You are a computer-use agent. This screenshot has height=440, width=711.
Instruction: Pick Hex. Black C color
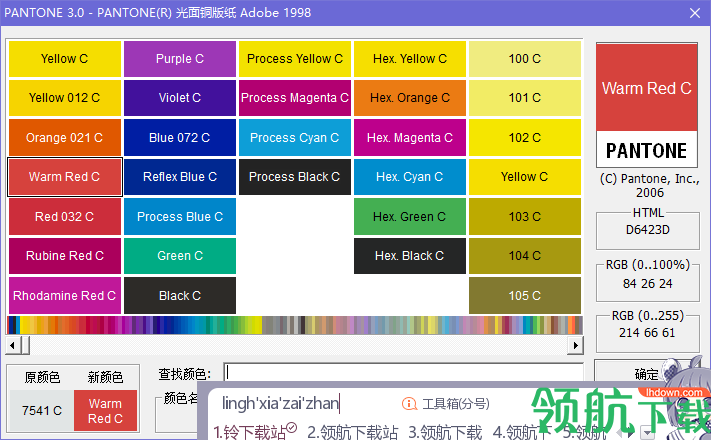[x=410, y=256]
